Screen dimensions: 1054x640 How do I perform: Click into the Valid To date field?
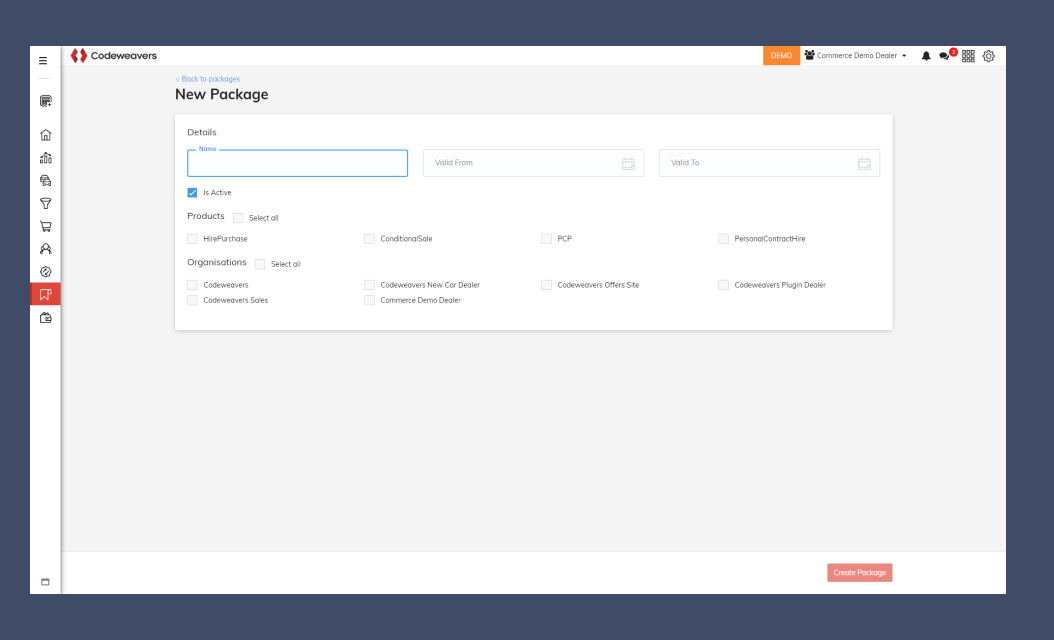pyautogui.click(x=770, y=163)
